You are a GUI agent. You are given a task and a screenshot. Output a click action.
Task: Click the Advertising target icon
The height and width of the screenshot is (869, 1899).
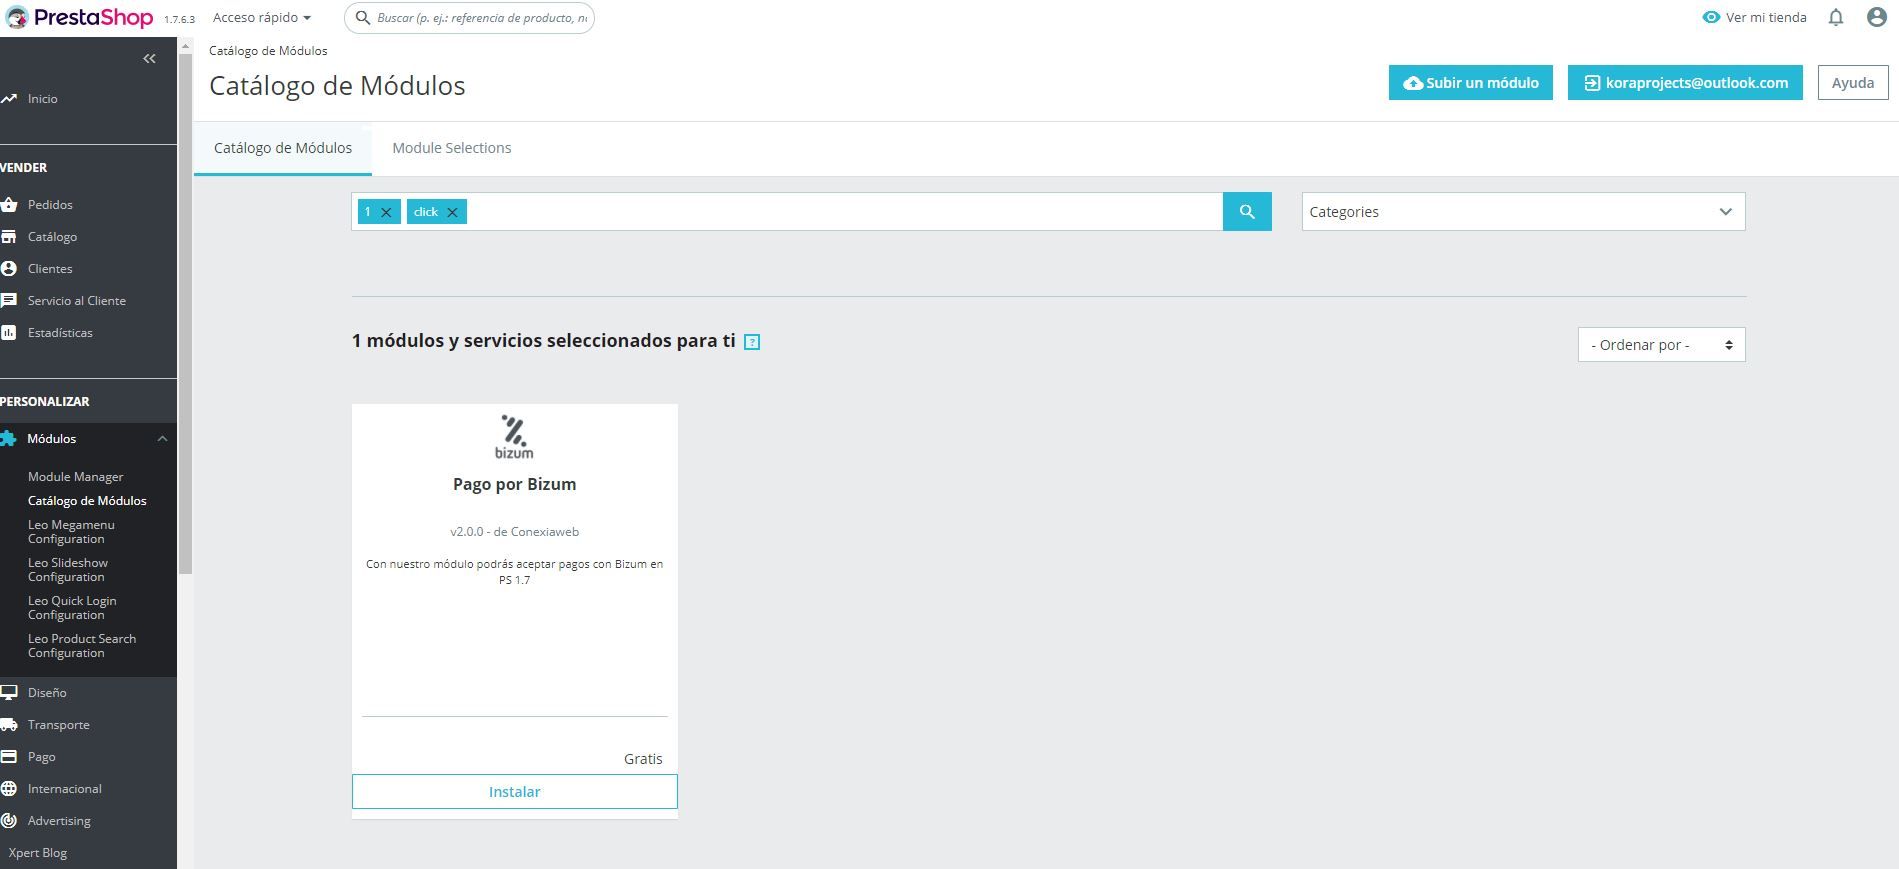pyautogui.click(x=9, y=821)
